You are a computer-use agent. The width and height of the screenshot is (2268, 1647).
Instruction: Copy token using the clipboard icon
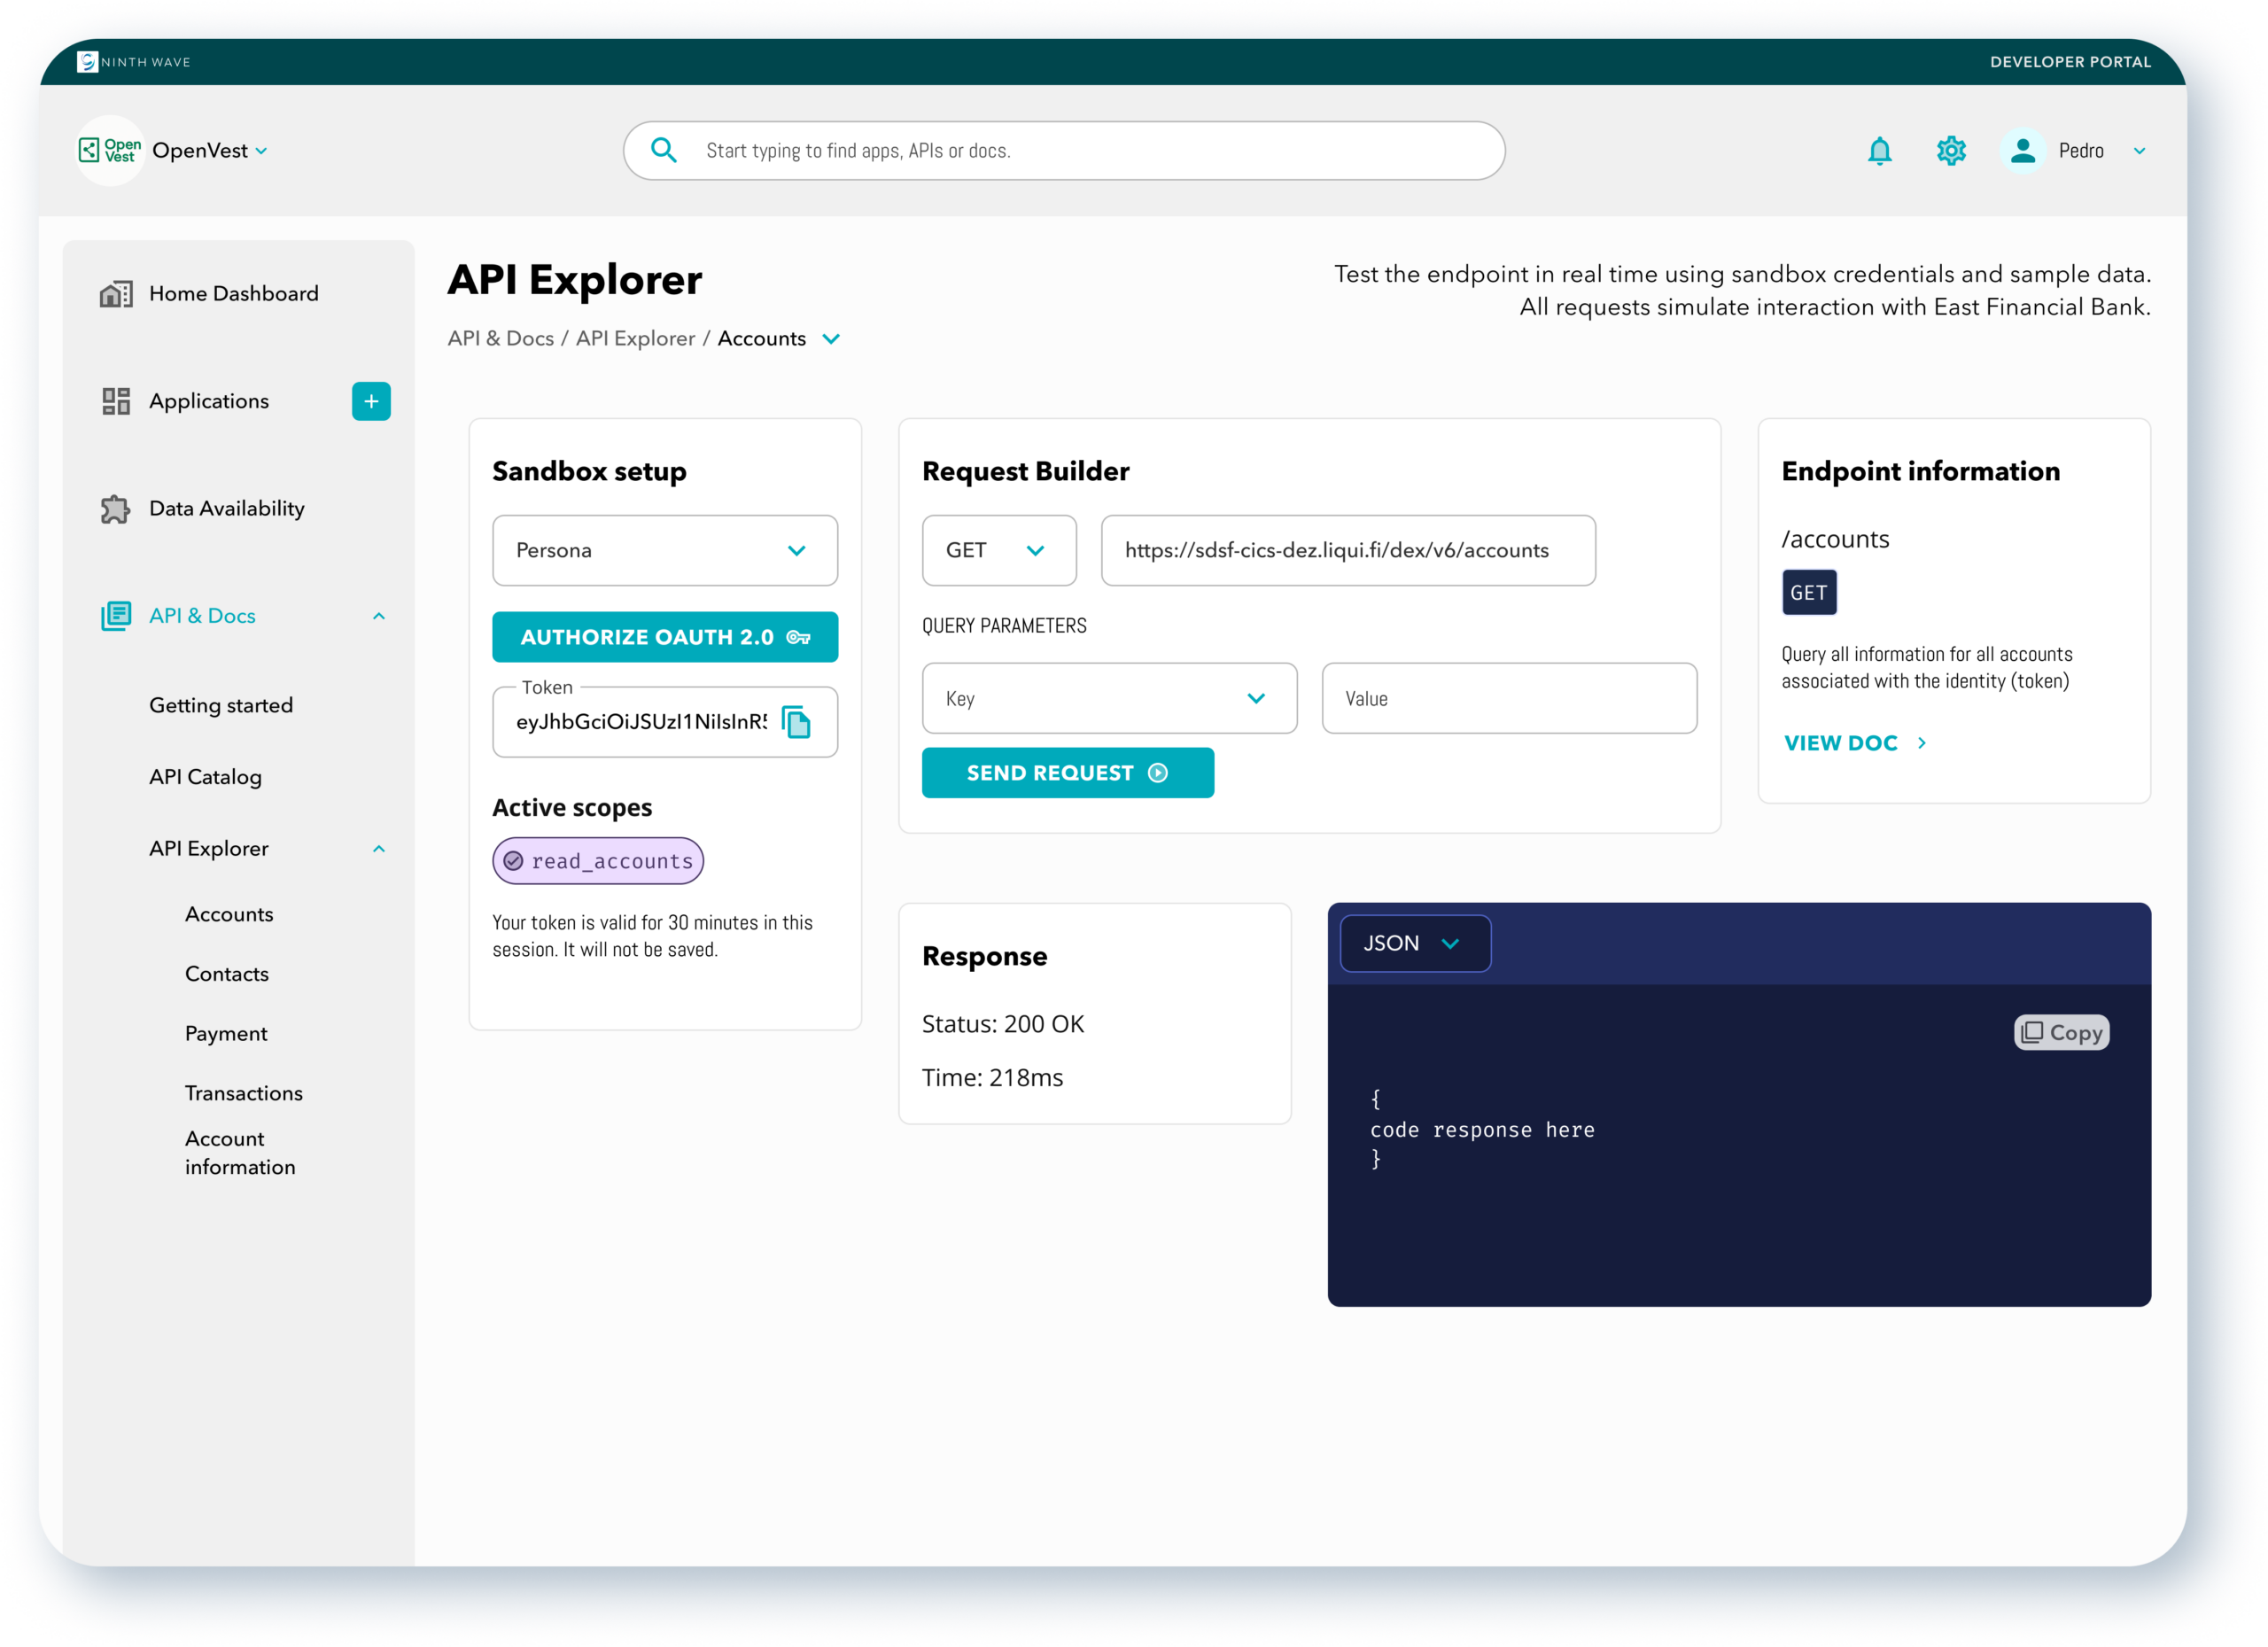[797, 722]
